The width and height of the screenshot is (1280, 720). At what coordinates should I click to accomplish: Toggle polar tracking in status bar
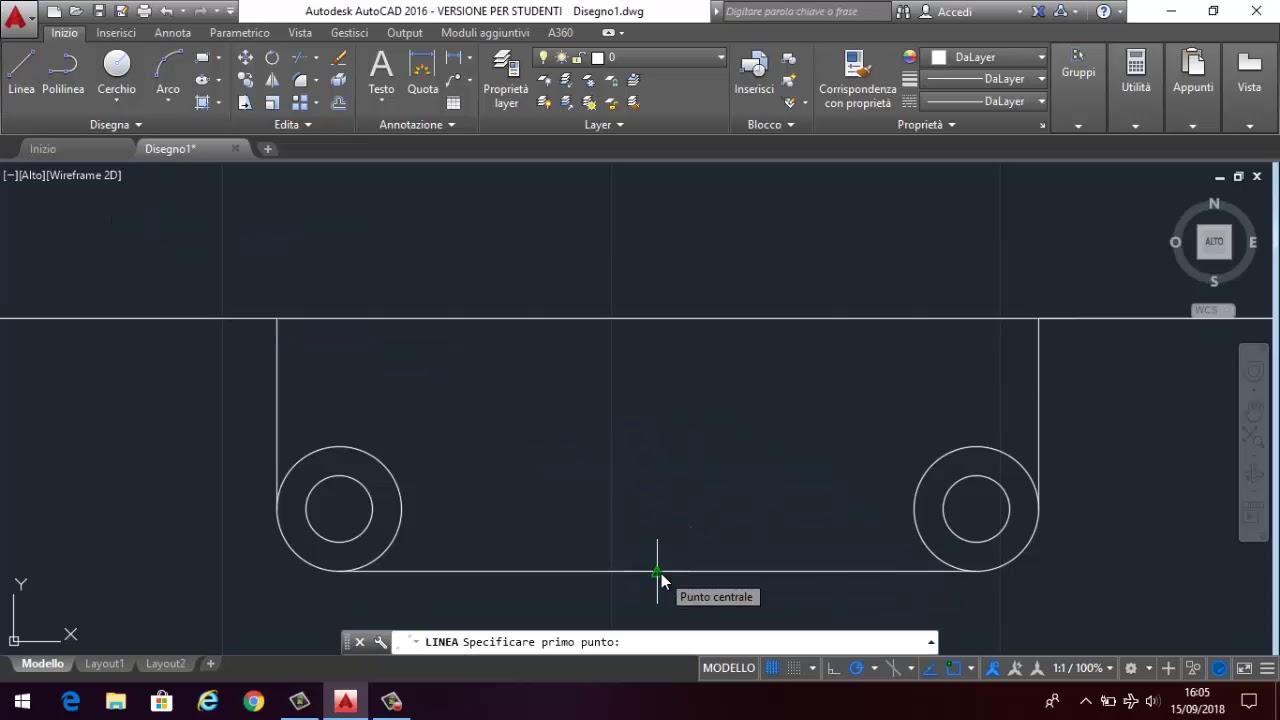point(856,668)
